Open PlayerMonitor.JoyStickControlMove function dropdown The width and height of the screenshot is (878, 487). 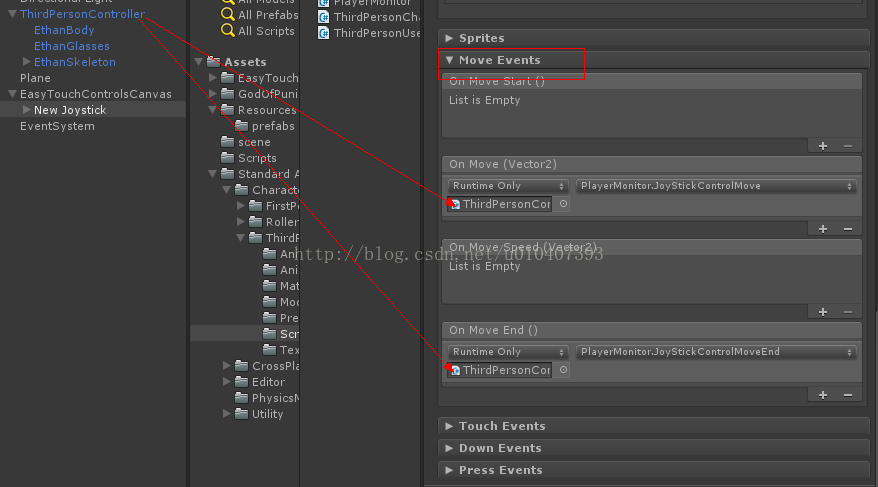716,186
